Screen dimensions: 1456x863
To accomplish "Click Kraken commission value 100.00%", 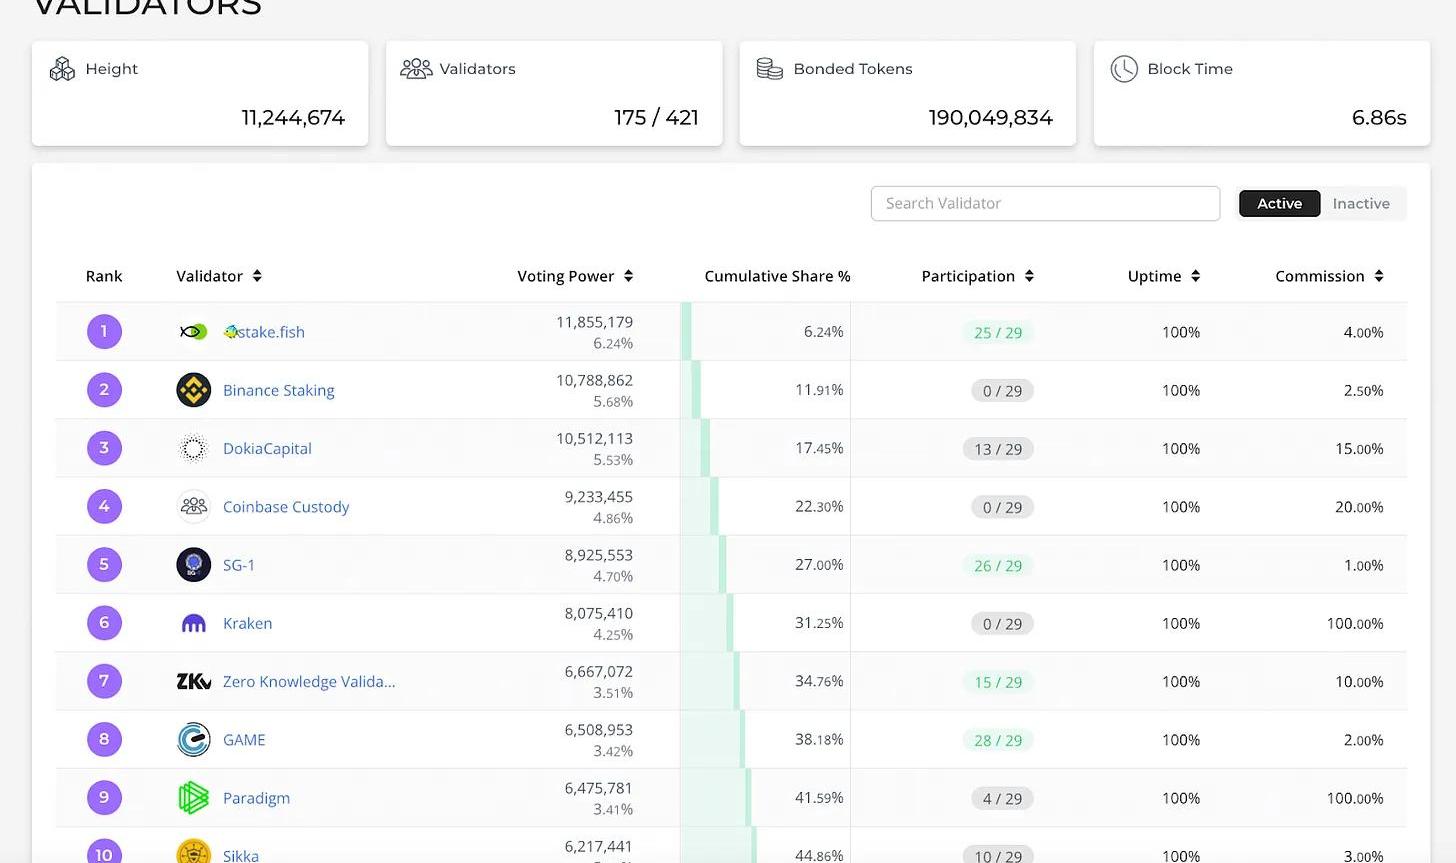I will point(1355,623).
